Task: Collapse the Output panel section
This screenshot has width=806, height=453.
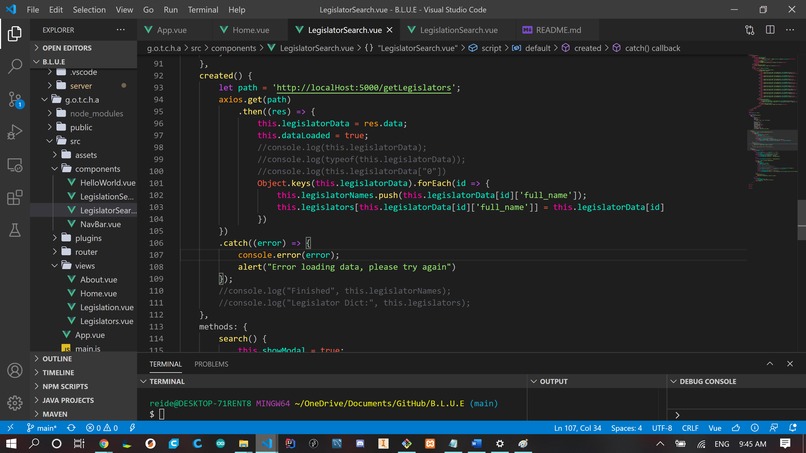Action: coord(596,381)
